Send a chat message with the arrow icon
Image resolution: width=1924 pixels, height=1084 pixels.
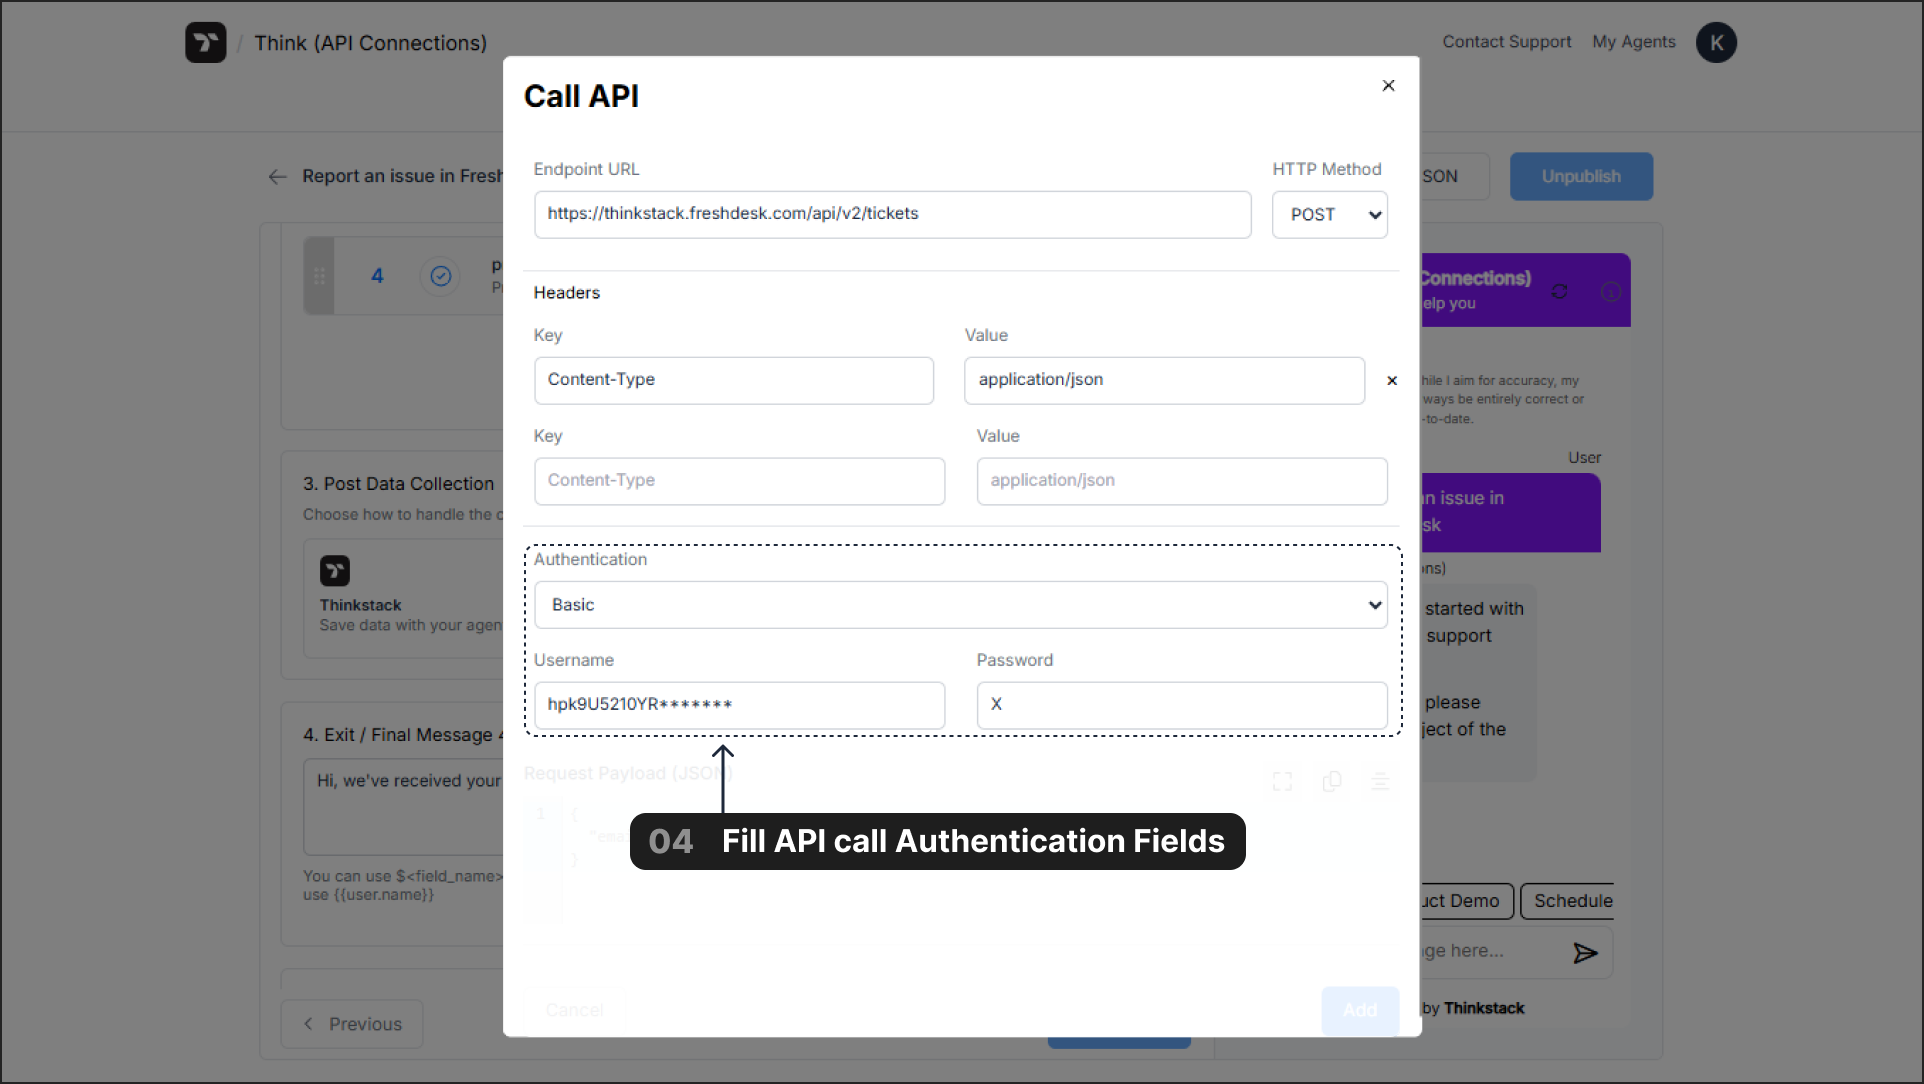pyautogui.click(x=1586, y=952)
